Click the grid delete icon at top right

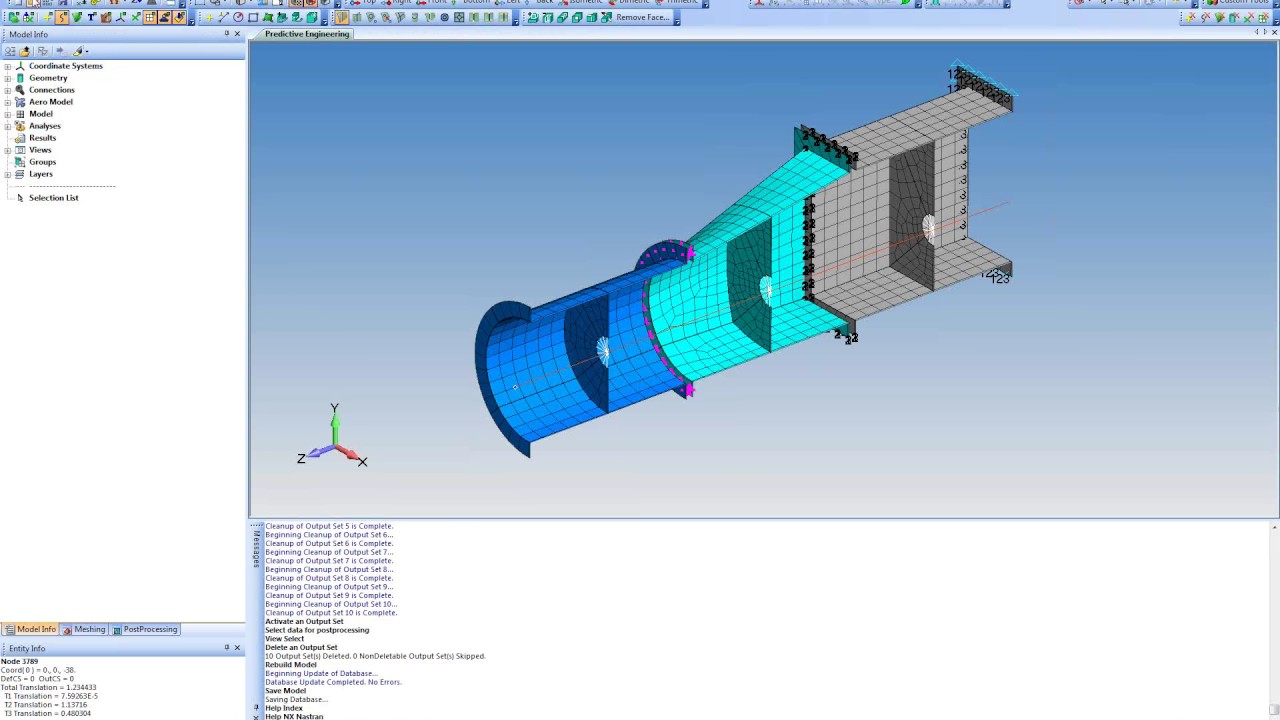click(x=1263, y=17)
